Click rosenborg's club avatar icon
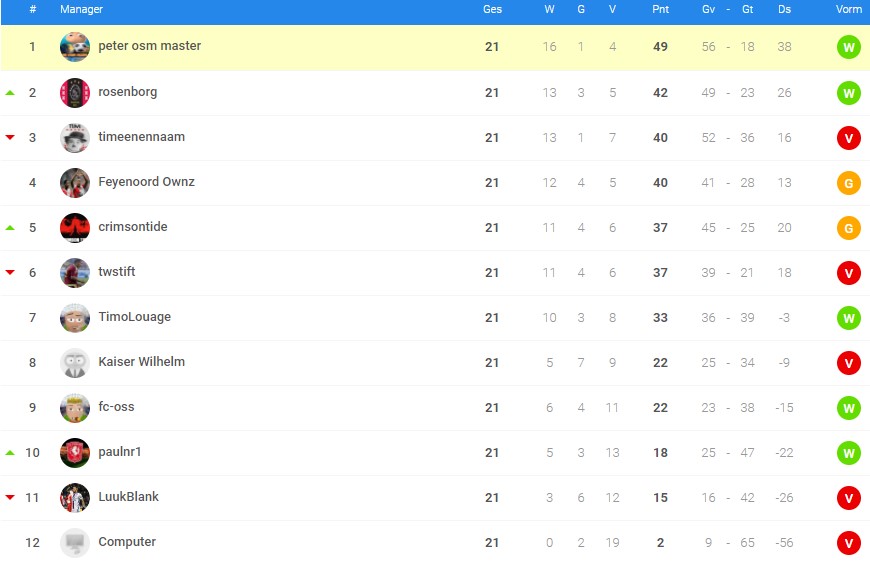The image size is (870, 565). (75, 93)
